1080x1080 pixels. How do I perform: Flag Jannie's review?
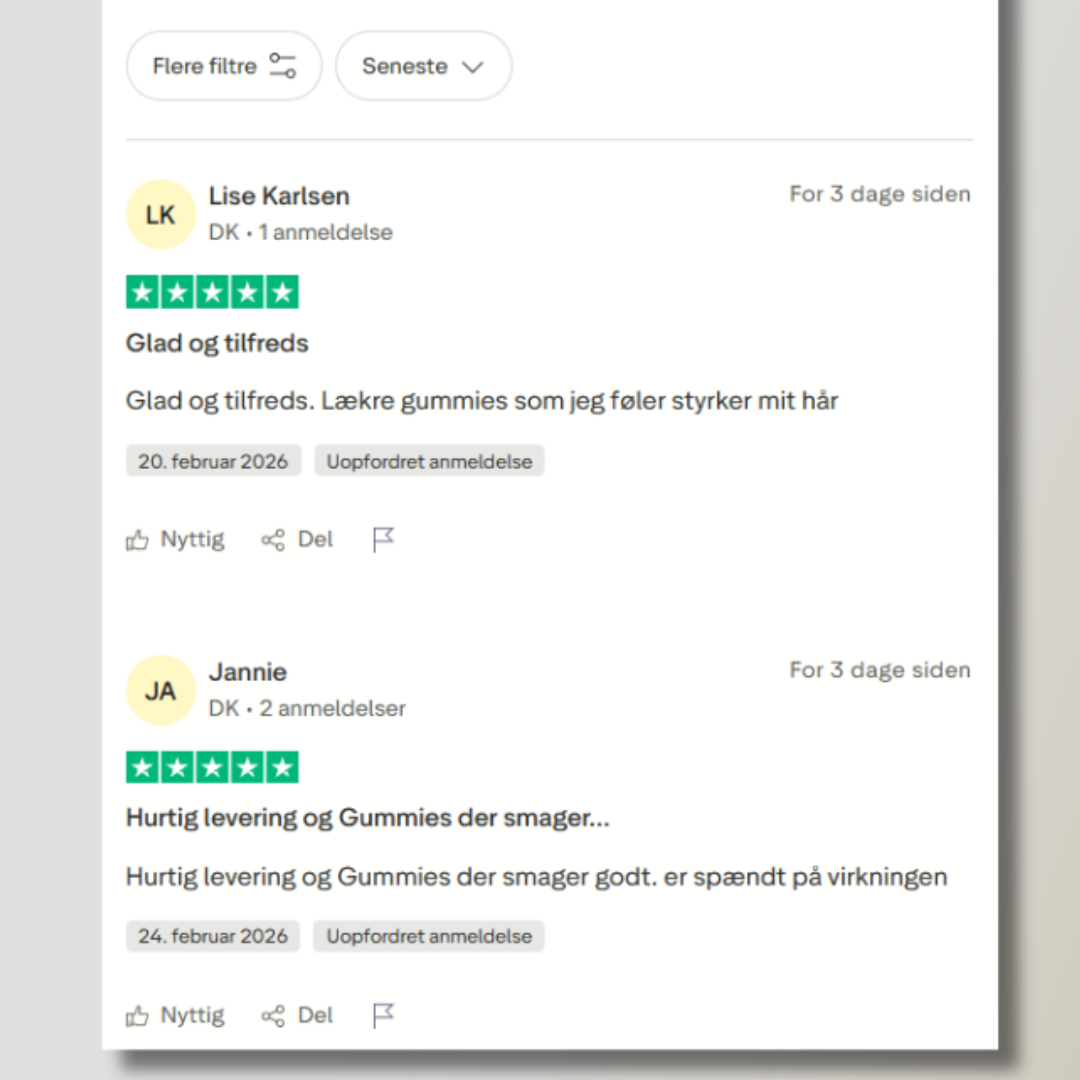[x=383, y=1016]
